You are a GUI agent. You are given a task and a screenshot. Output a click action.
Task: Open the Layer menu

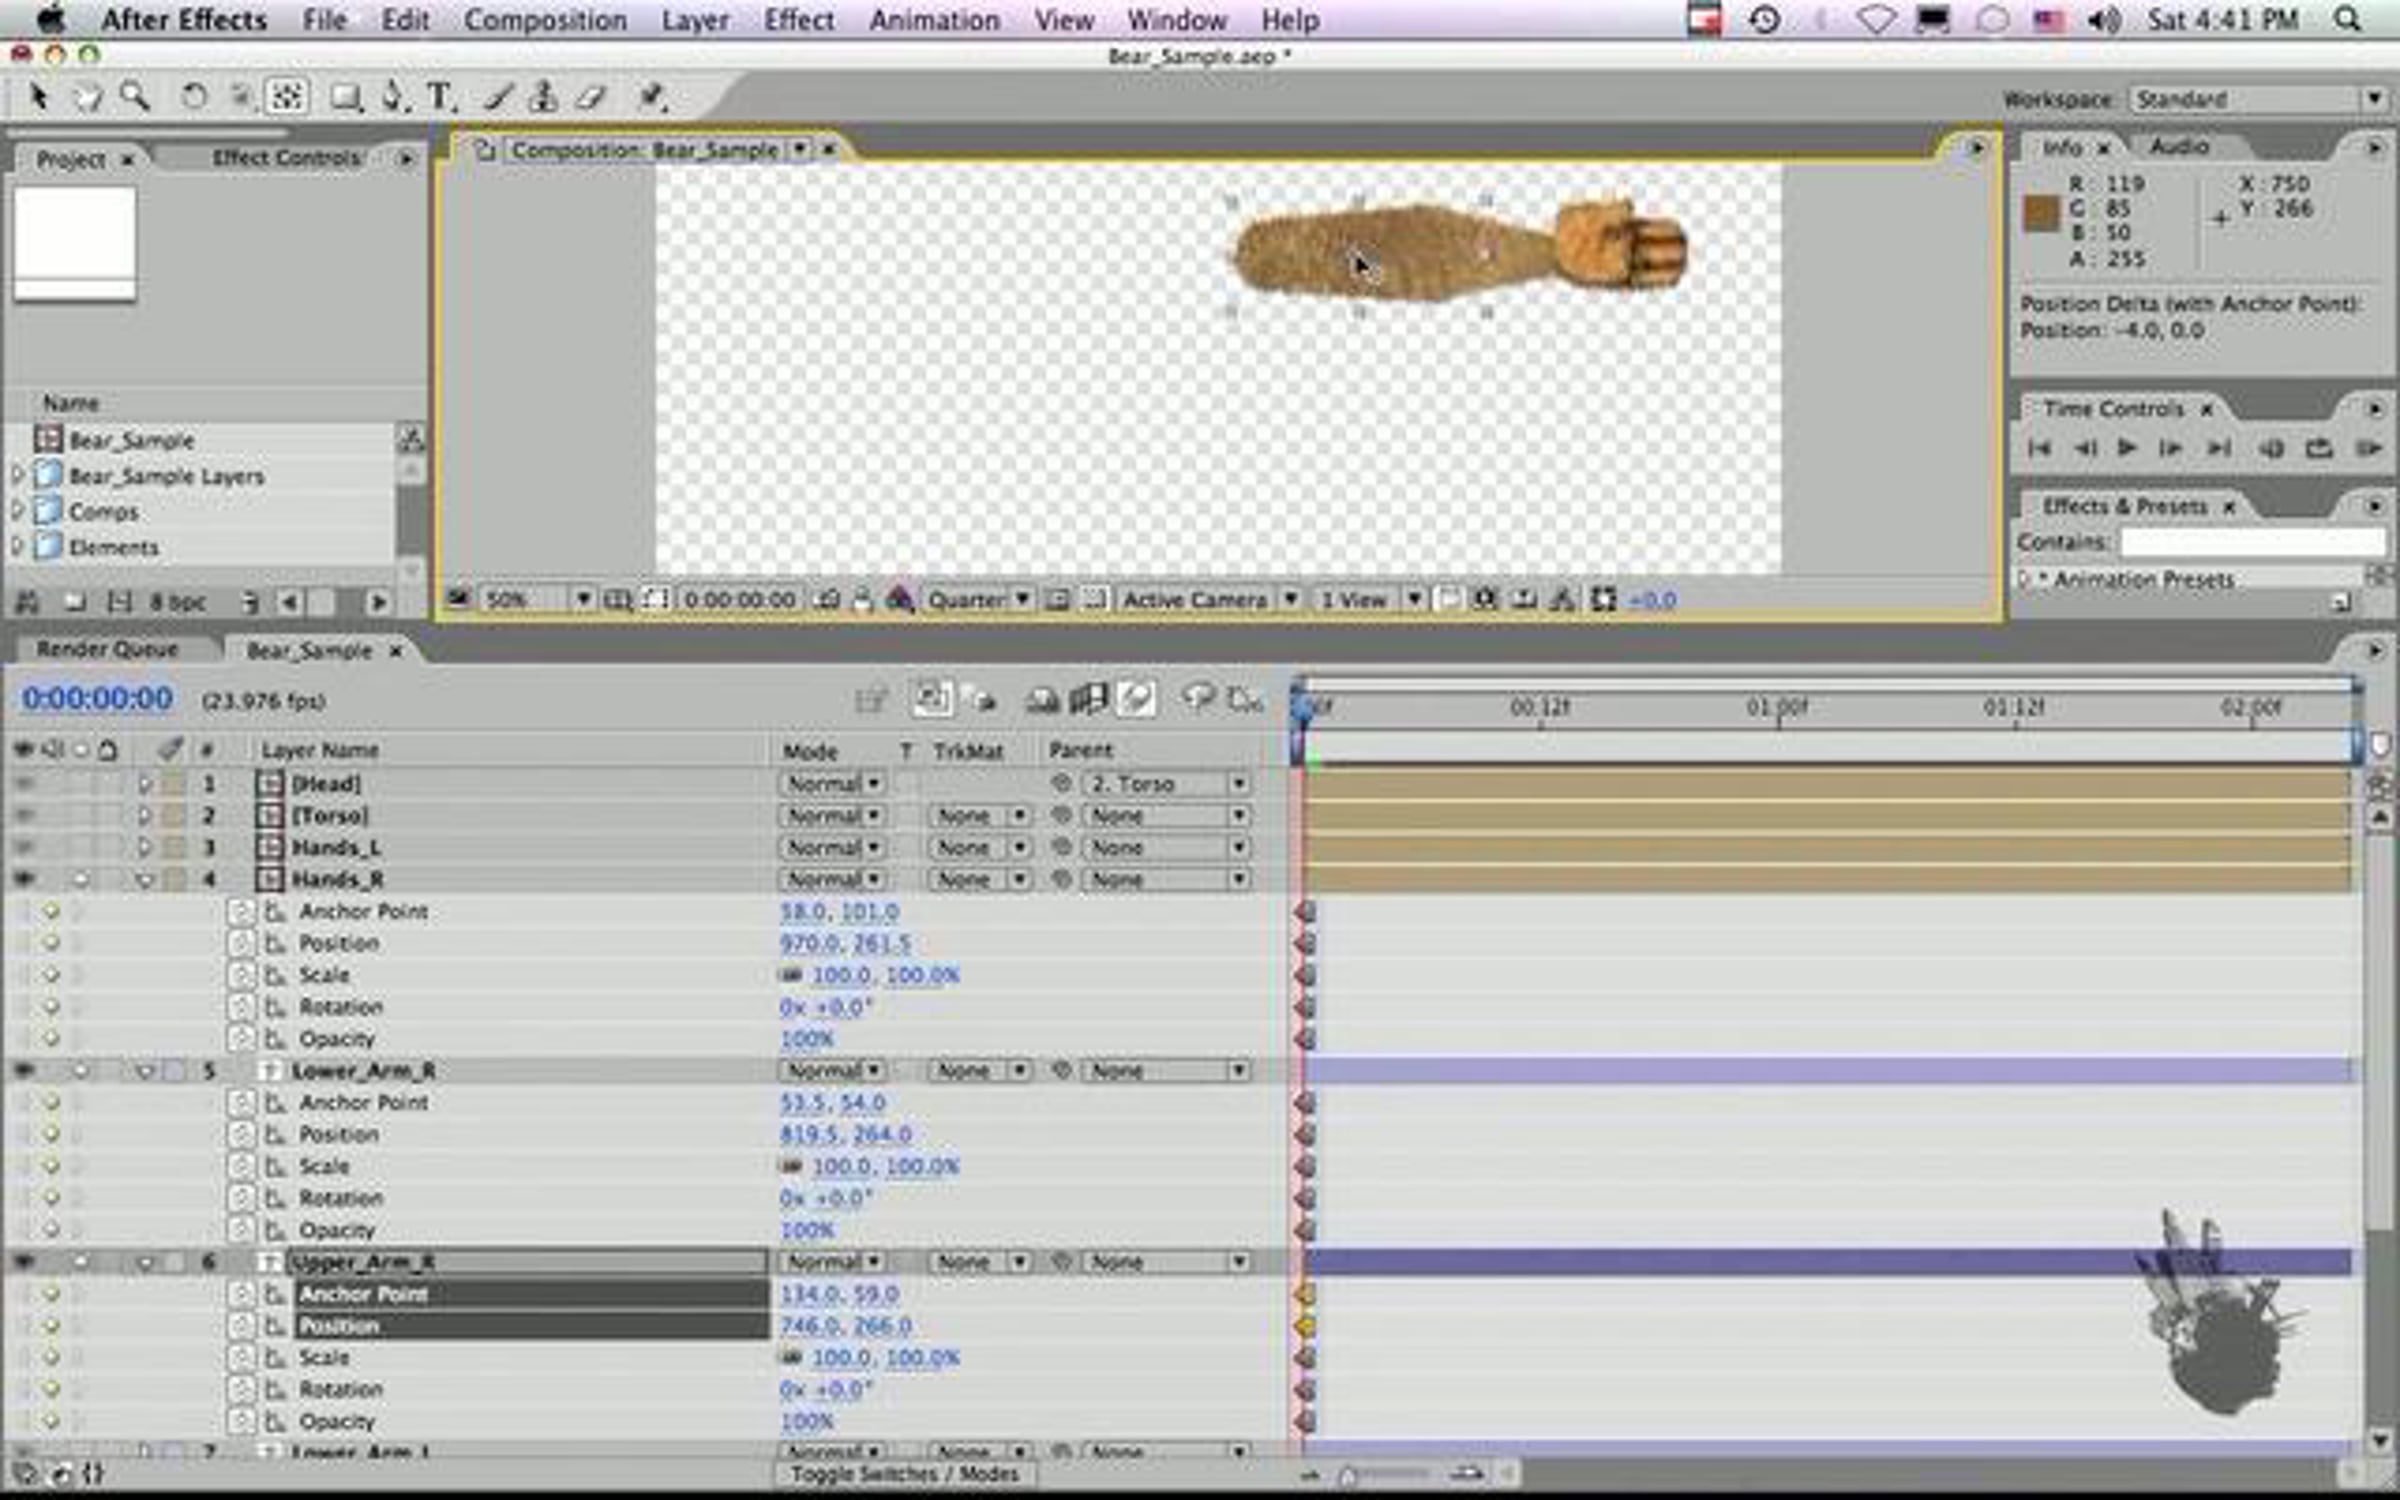[x=695, y=20]
